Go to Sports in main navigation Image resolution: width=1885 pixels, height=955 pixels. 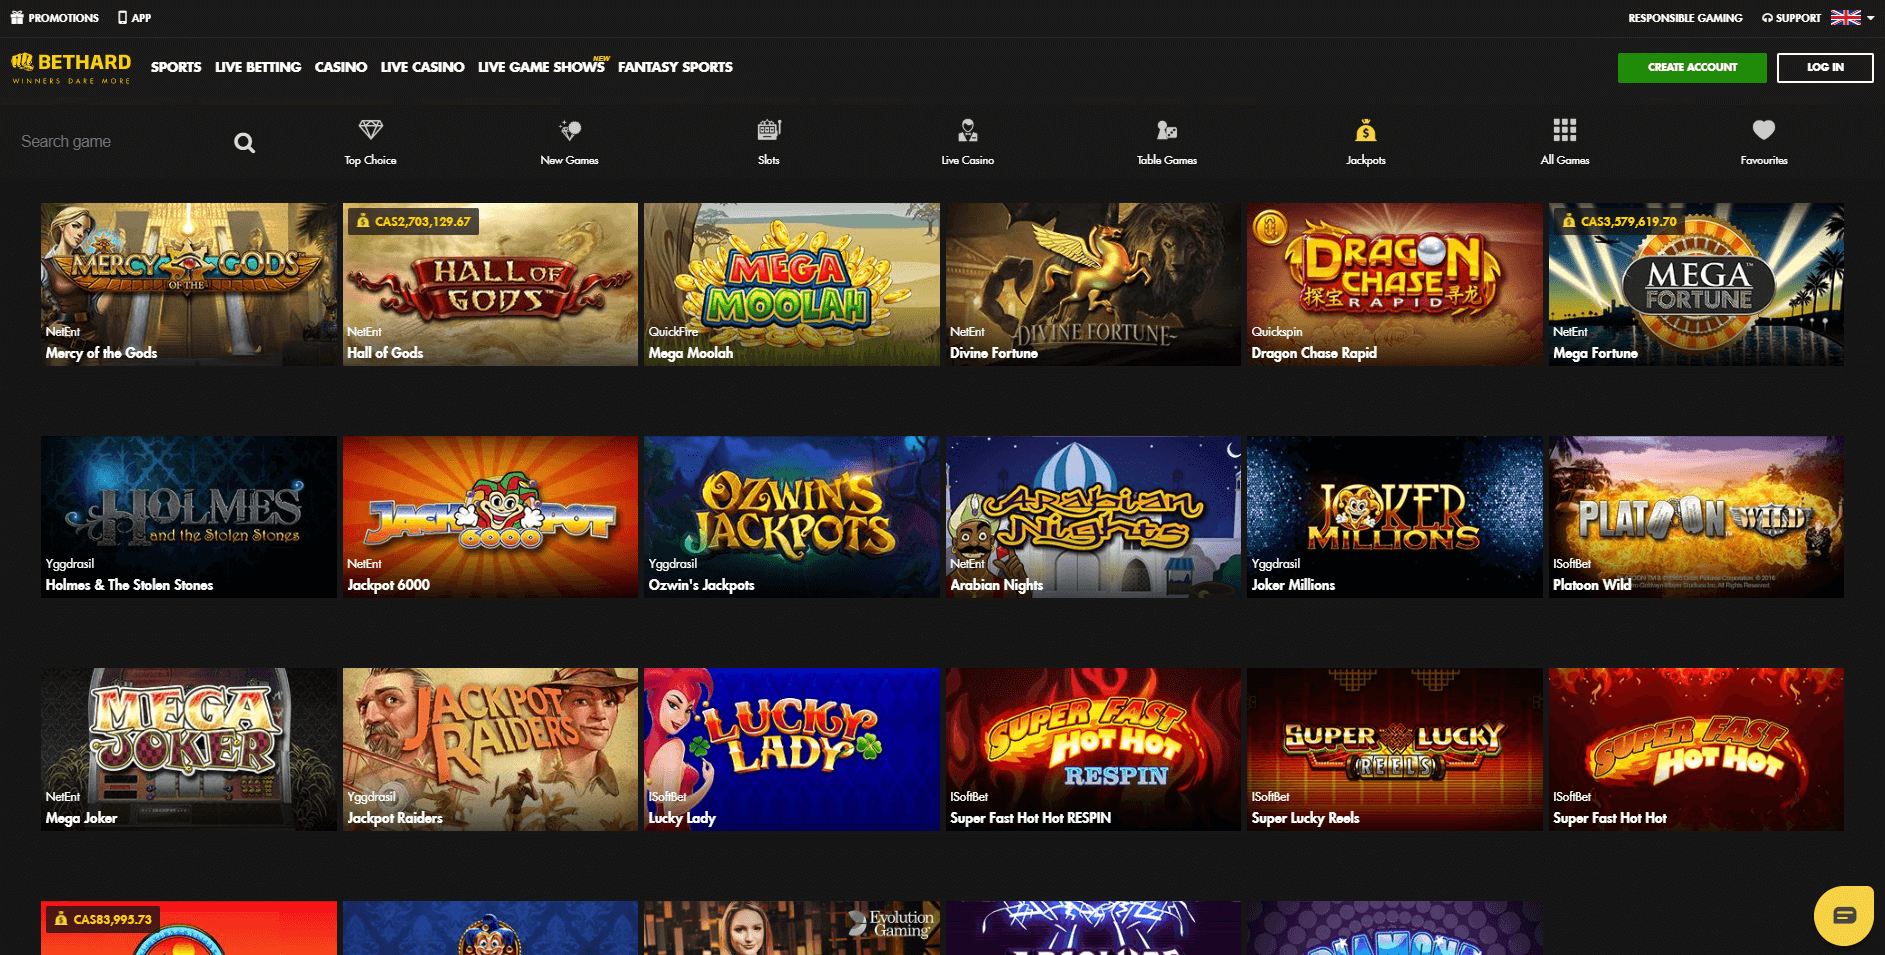click(176, 67)
